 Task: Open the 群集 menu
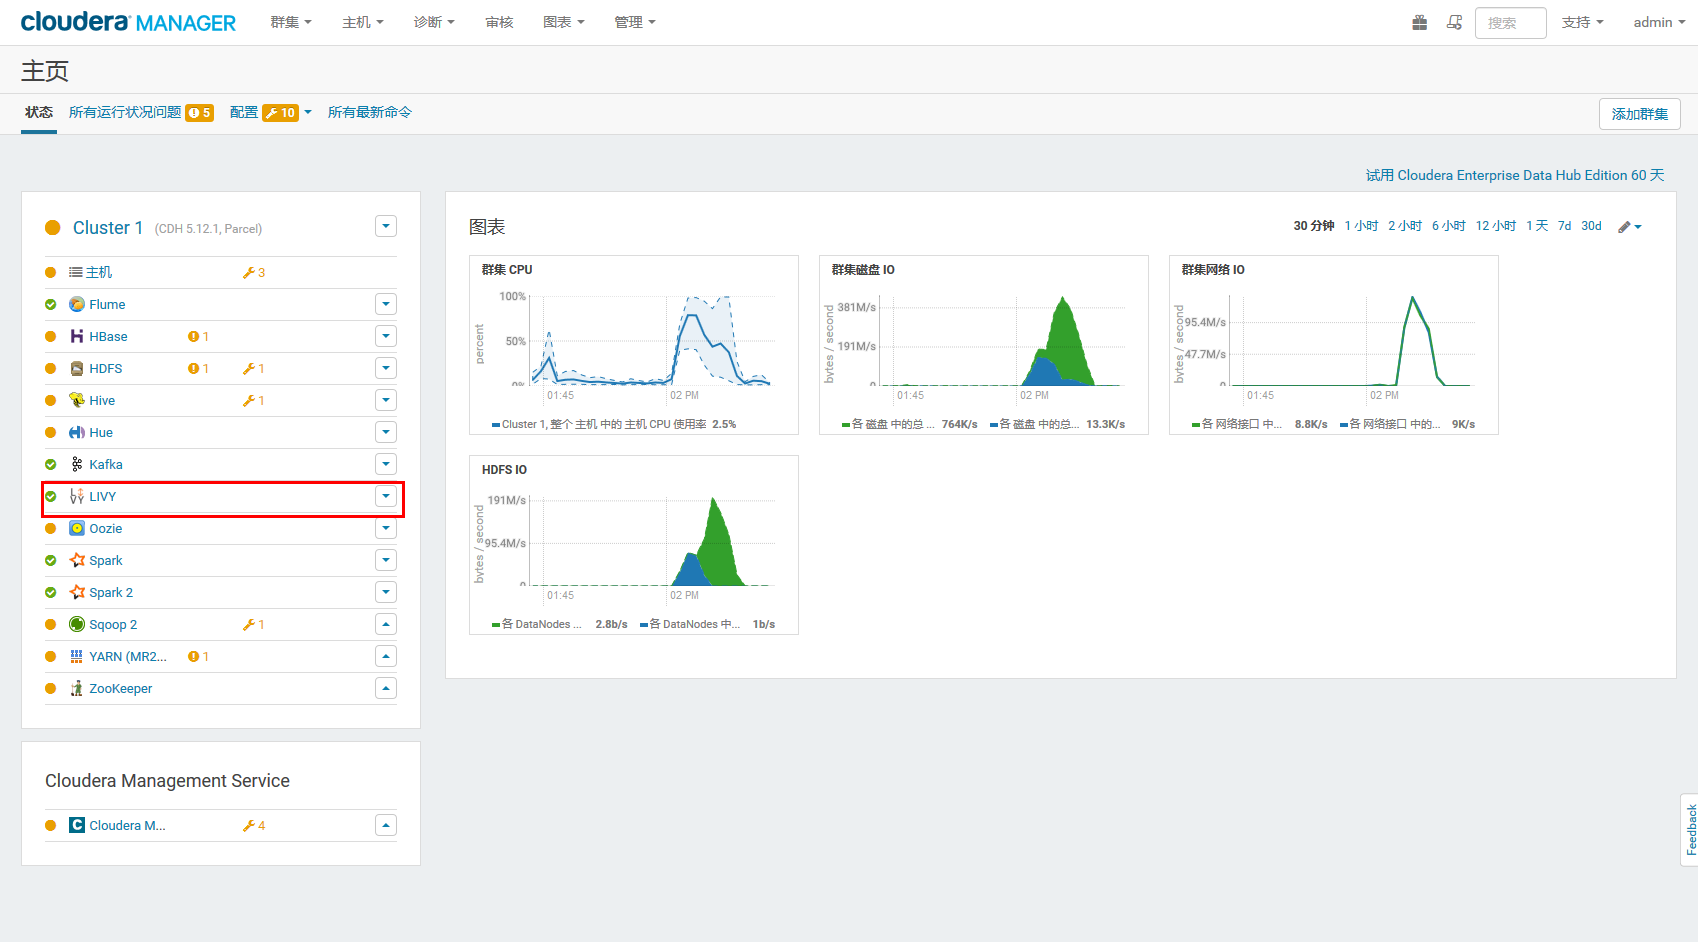click(291, 22)
